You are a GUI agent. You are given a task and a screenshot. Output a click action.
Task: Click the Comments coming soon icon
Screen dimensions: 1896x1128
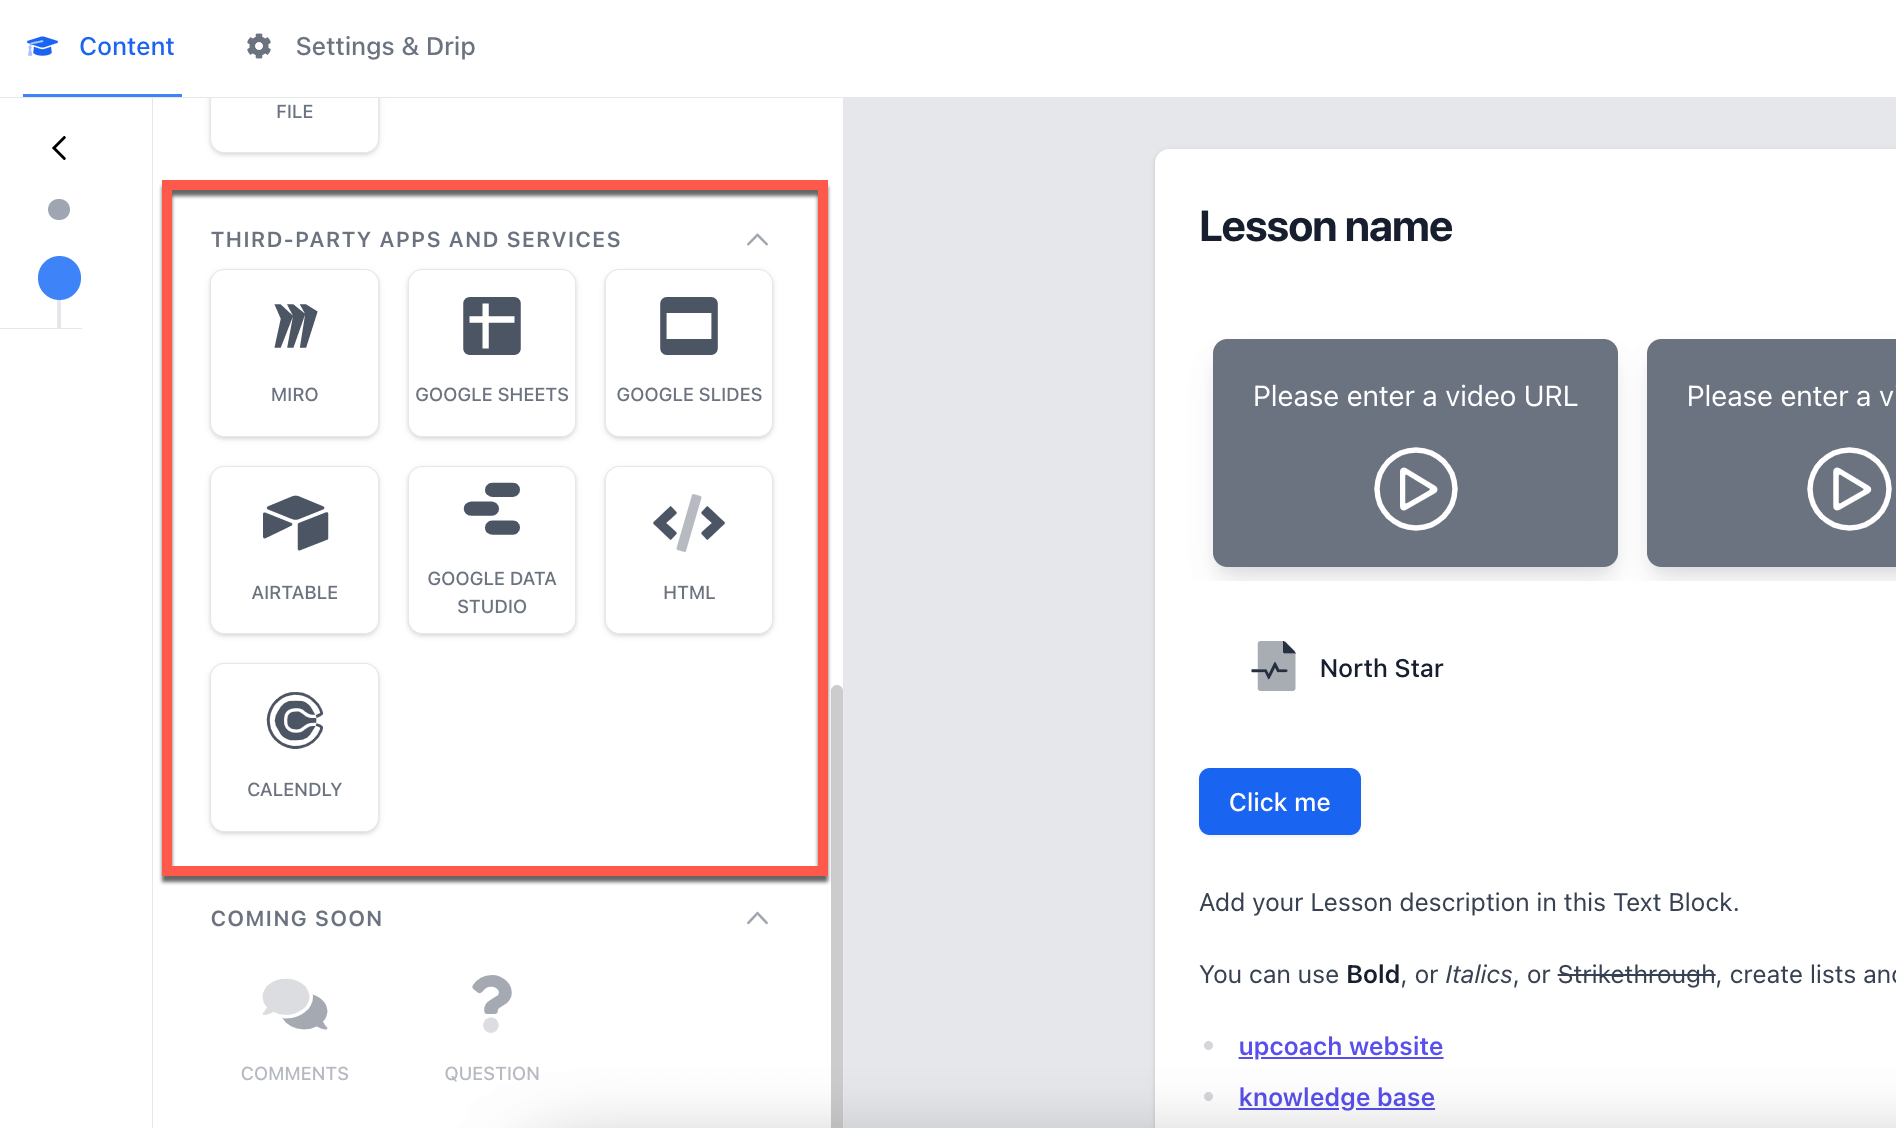click(294, 1005)
